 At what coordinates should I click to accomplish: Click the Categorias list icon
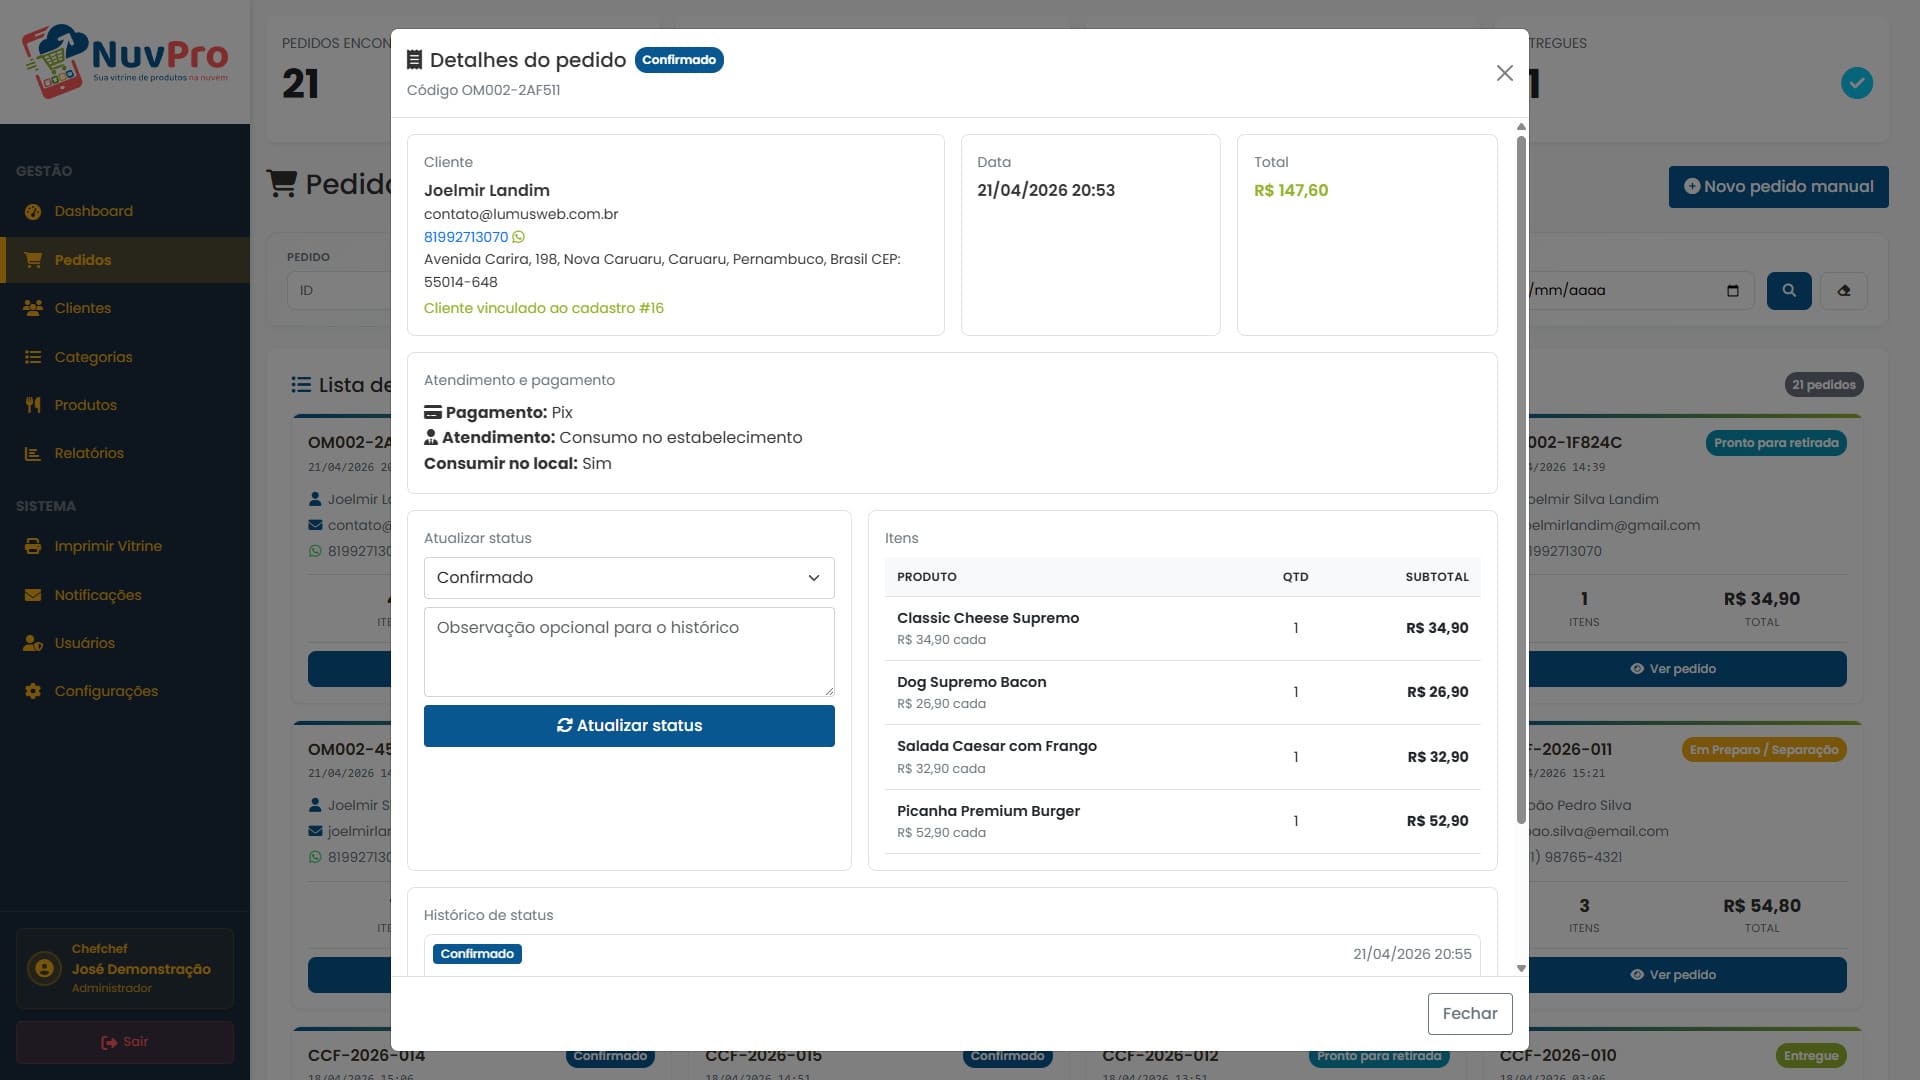pos(33,357)
